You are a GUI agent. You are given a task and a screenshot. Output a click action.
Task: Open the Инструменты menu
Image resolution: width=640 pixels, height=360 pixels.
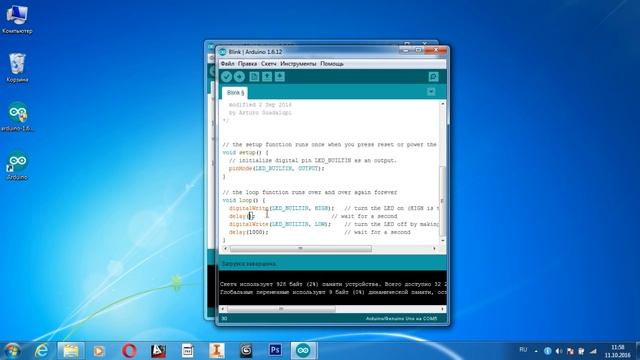pyautogui.click(x=298, y=64)
